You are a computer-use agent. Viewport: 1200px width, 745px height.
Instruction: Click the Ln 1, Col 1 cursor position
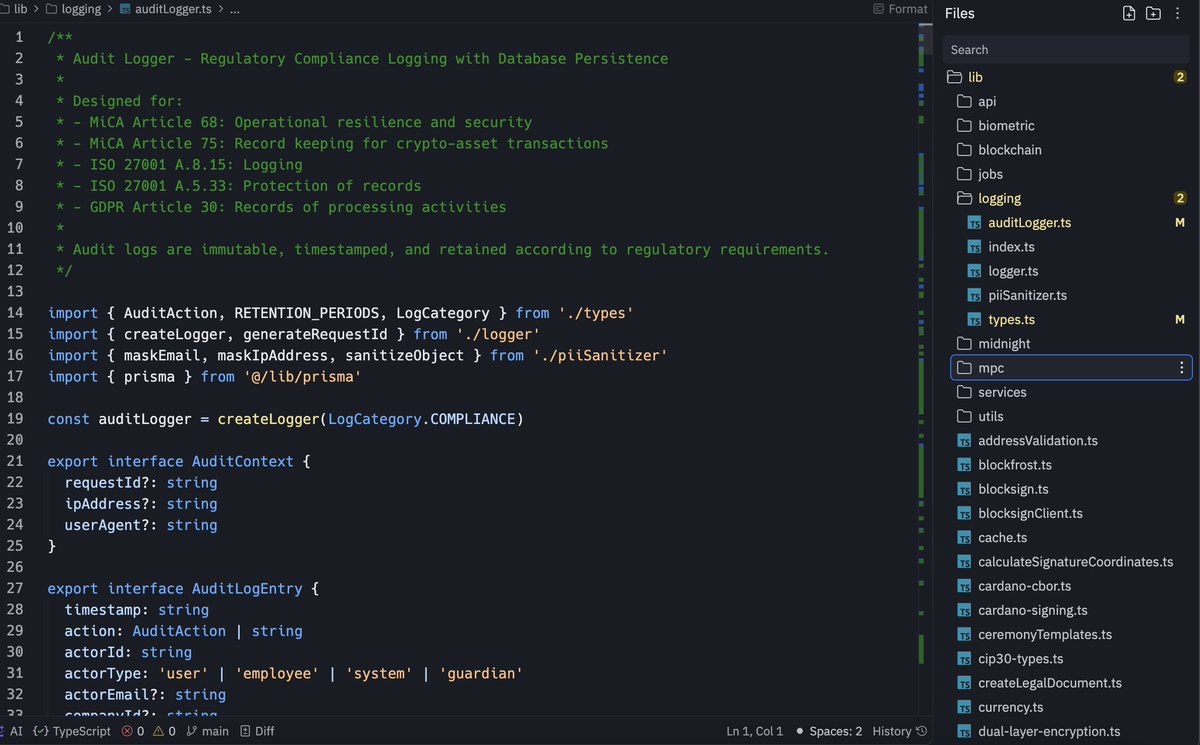click(x=755, y=731)
